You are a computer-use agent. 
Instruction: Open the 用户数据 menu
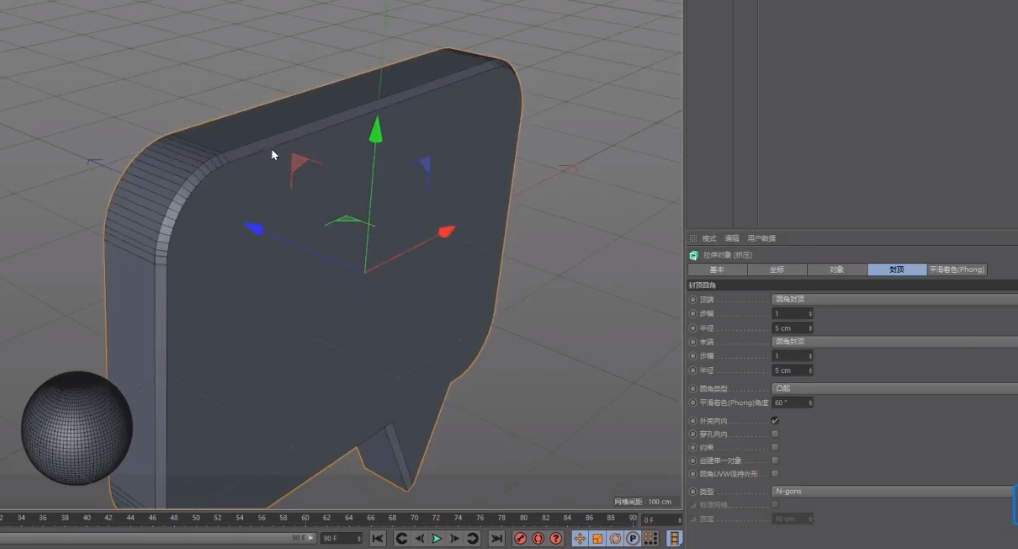point(761,238)
